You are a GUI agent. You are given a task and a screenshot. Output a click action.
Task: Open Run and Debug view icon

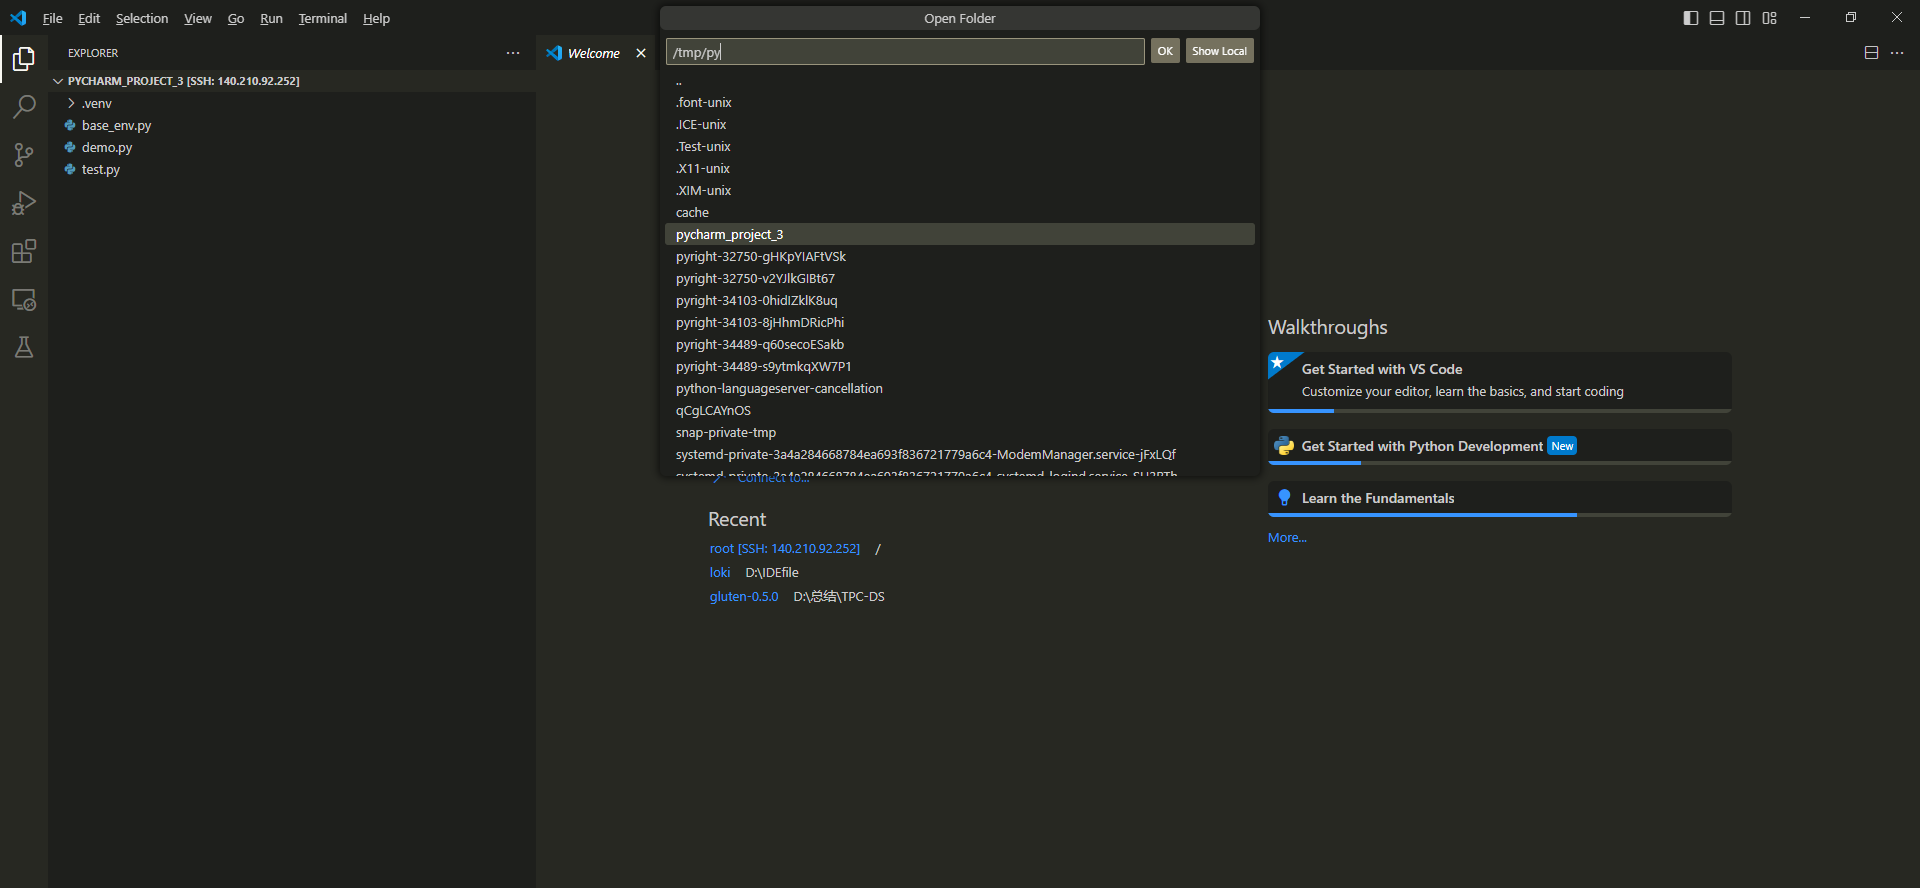click(24, 203)
